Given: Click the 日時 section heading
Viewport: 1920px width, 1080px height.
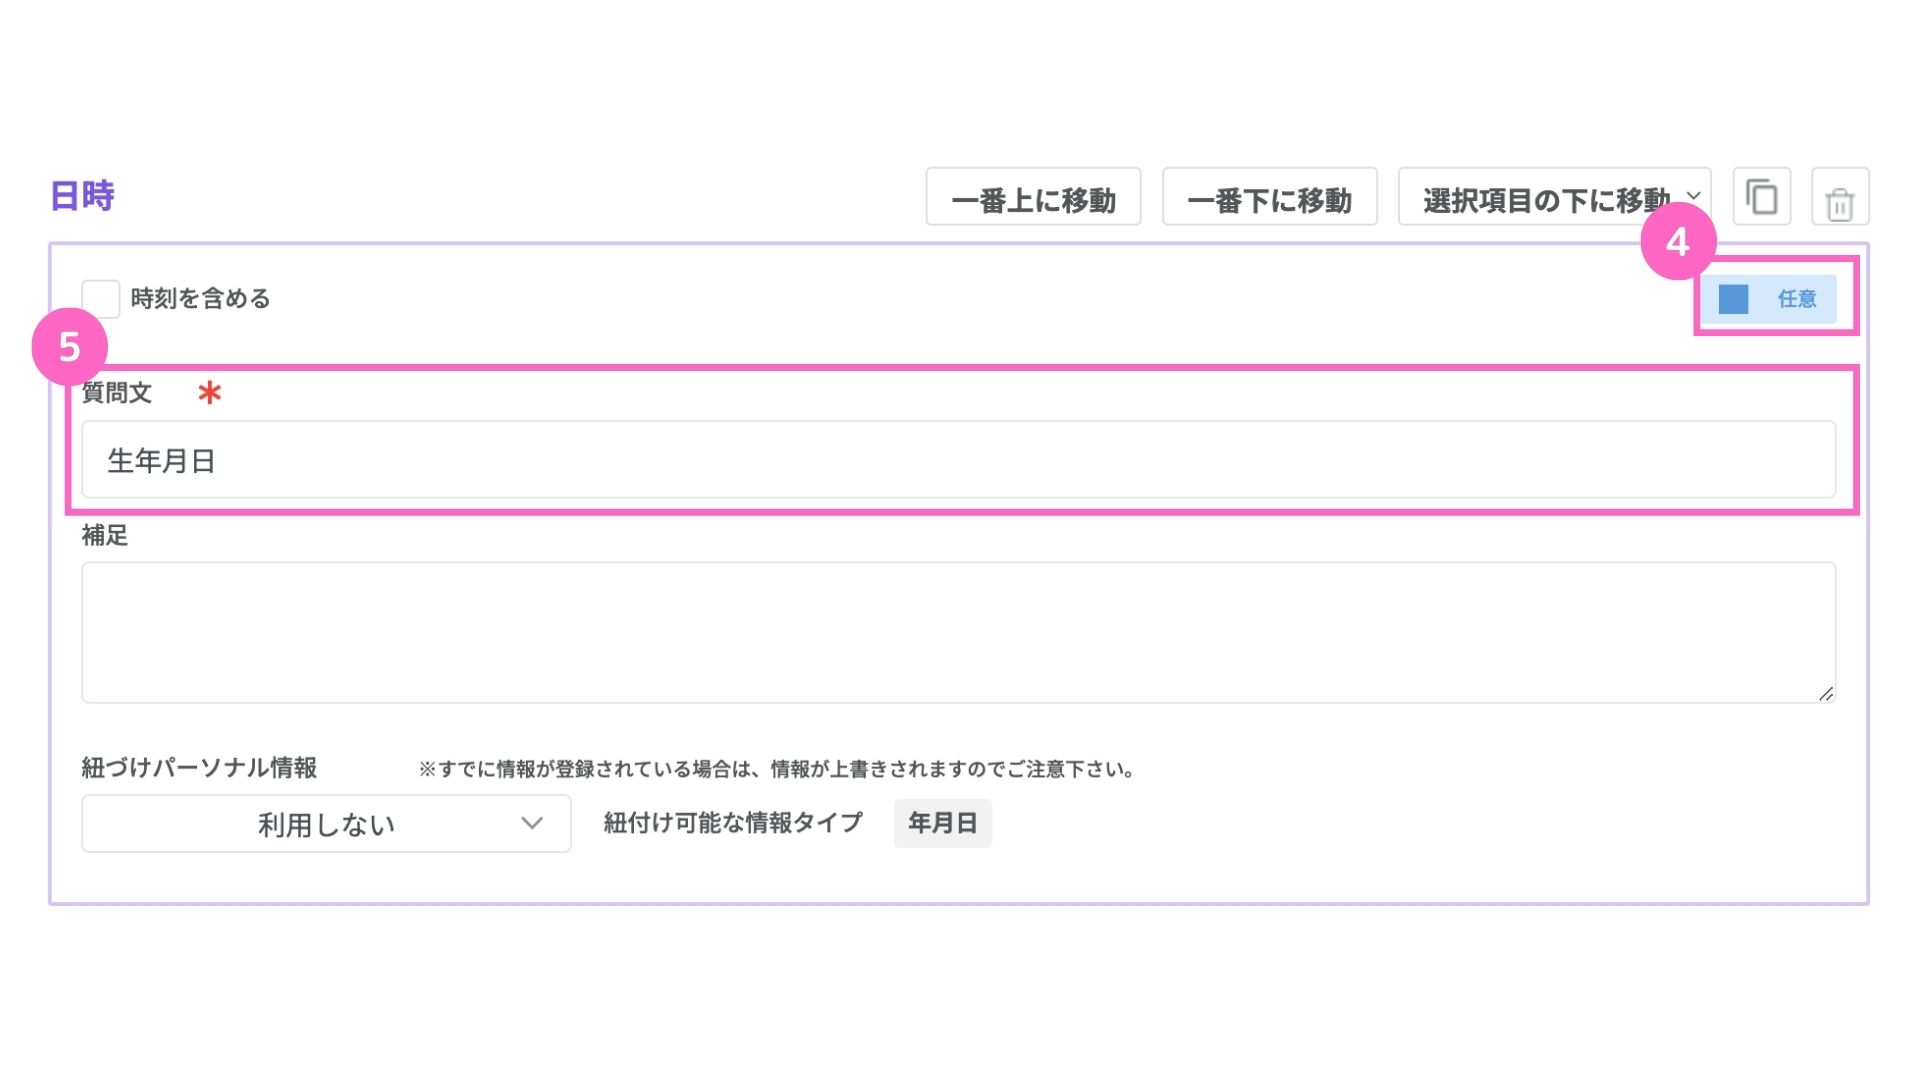Looking at the screenshot, I should point(82,196).
